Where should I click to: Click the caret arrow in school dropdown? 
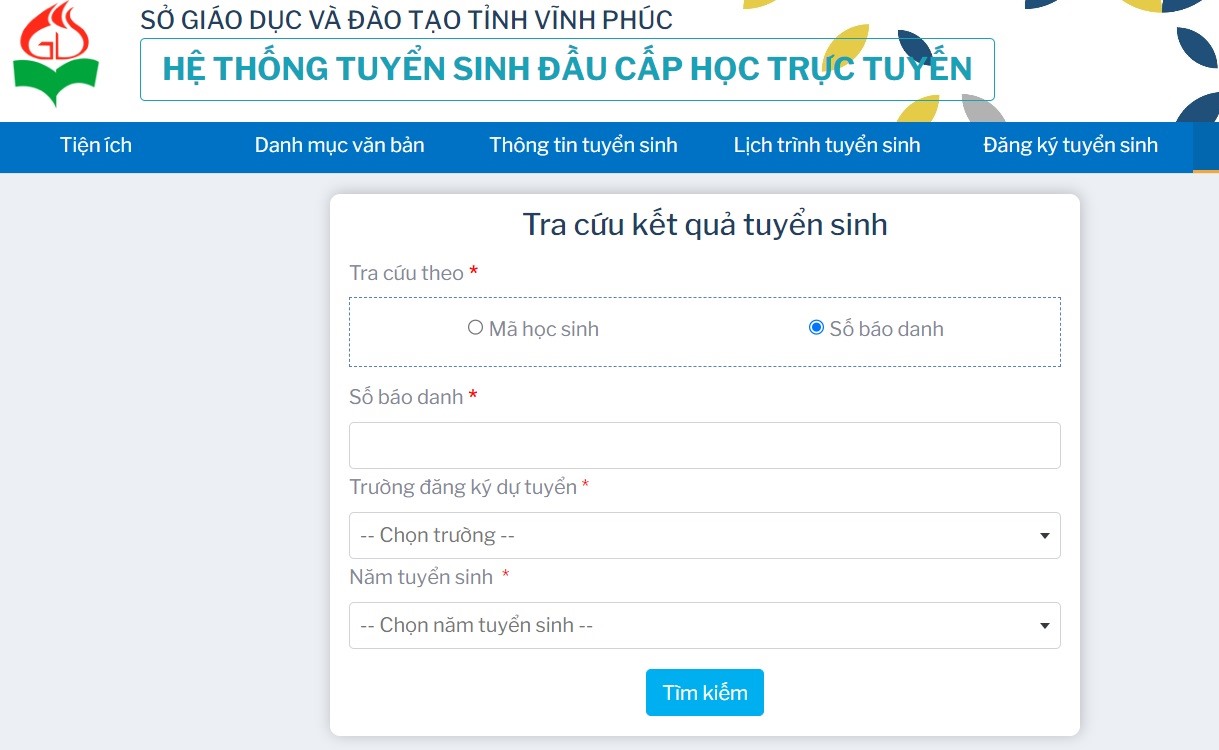pyautogui.click(x=1044, y=536)
